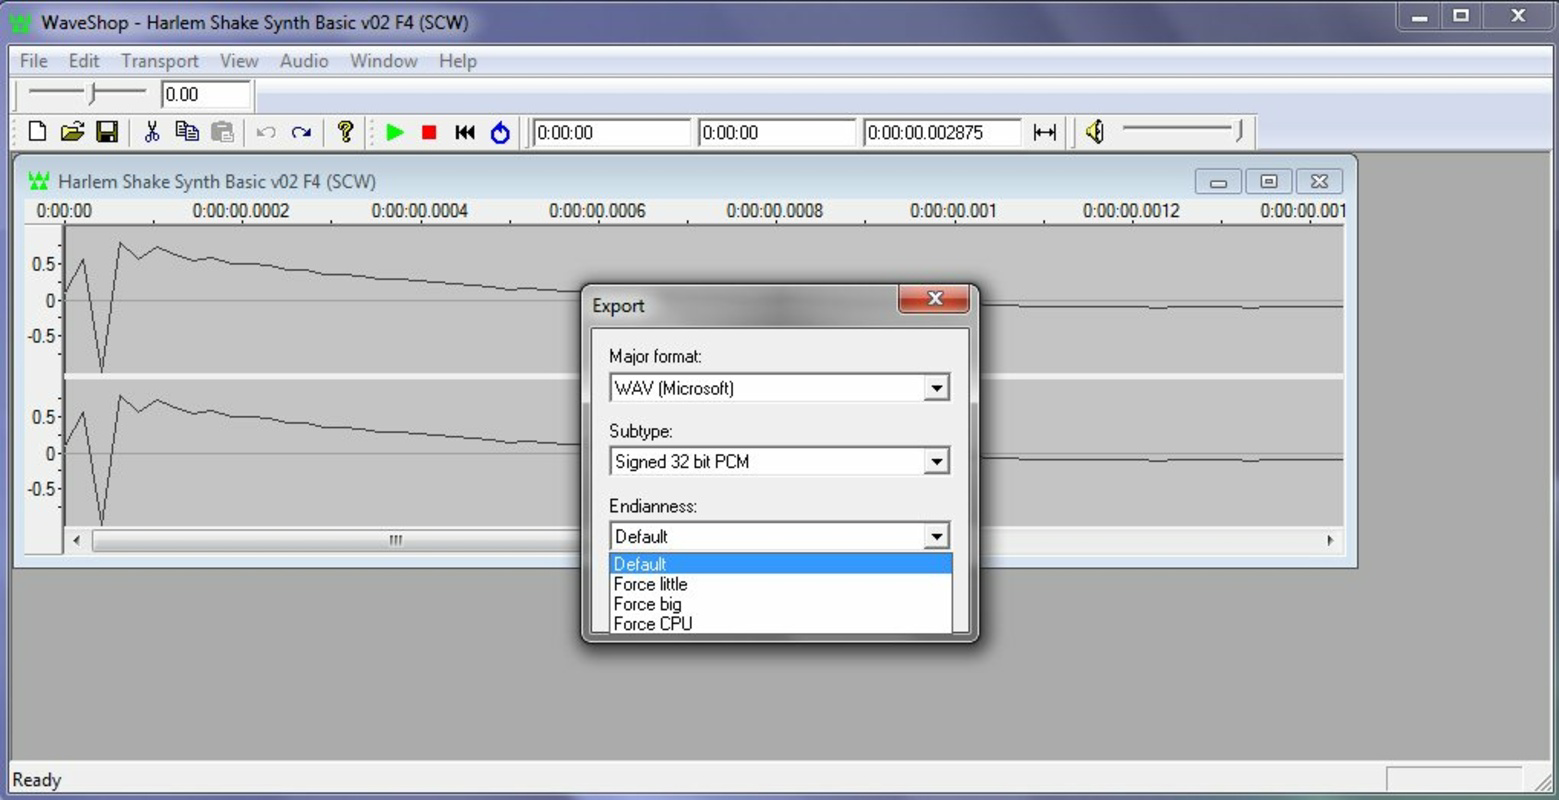Click the Redo arrow icon
This screenshot has height=800, width=1559.
(x=301, y=132)
